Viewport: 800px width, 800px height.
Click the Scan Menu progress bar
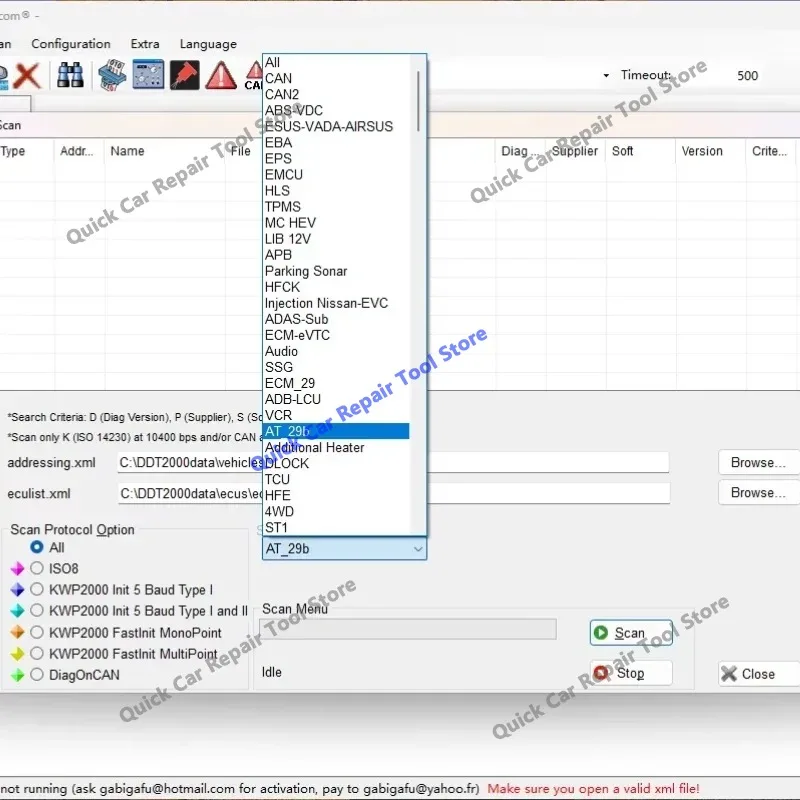[408, 629]
